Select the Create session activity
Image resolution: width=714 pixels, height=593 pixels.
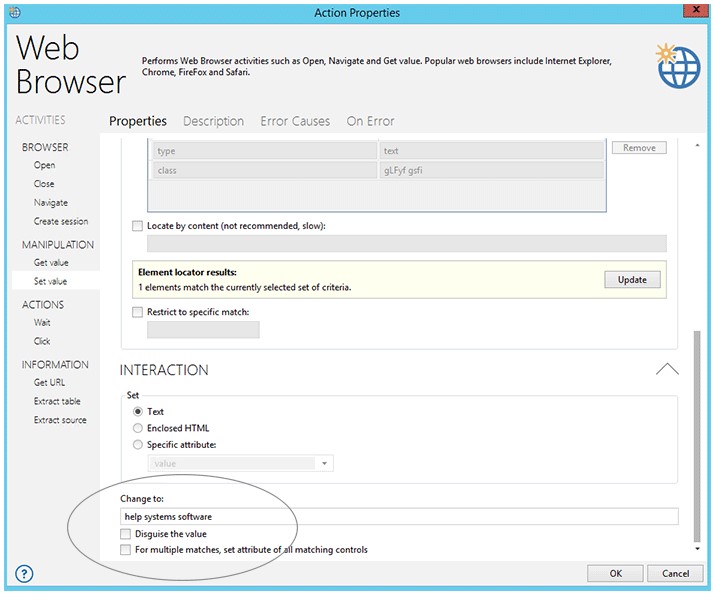61,221
